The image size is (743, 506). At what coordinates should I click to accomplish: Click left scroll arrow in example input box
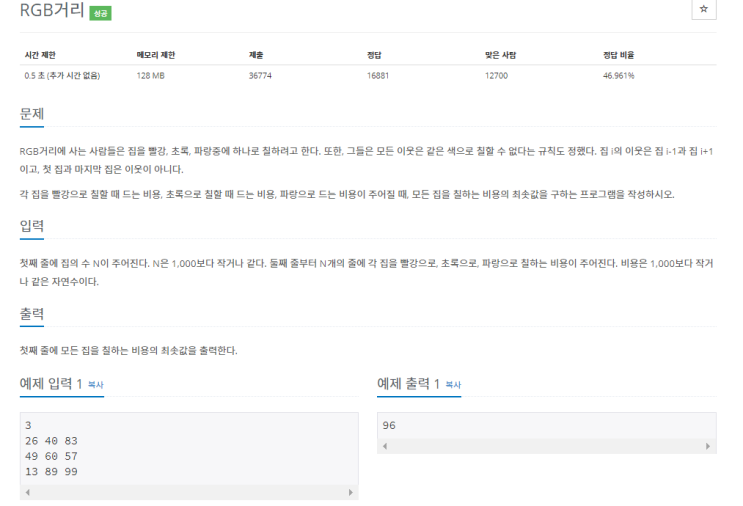tap(27, 492)
